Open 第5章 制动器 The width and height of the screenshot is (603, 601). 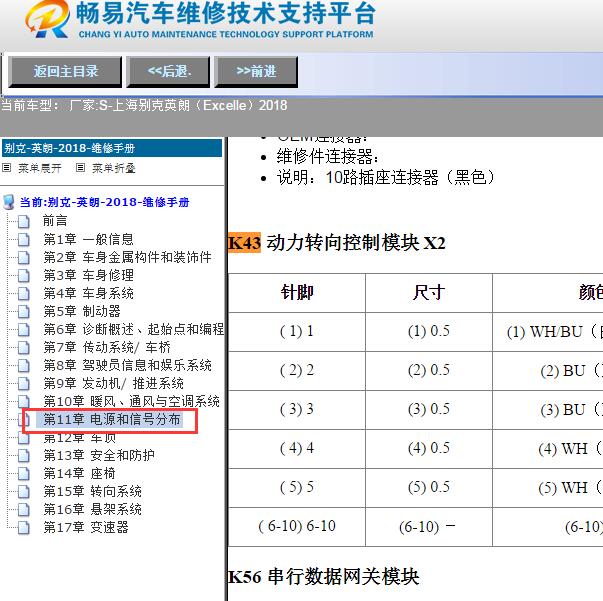tap(82, 311)
